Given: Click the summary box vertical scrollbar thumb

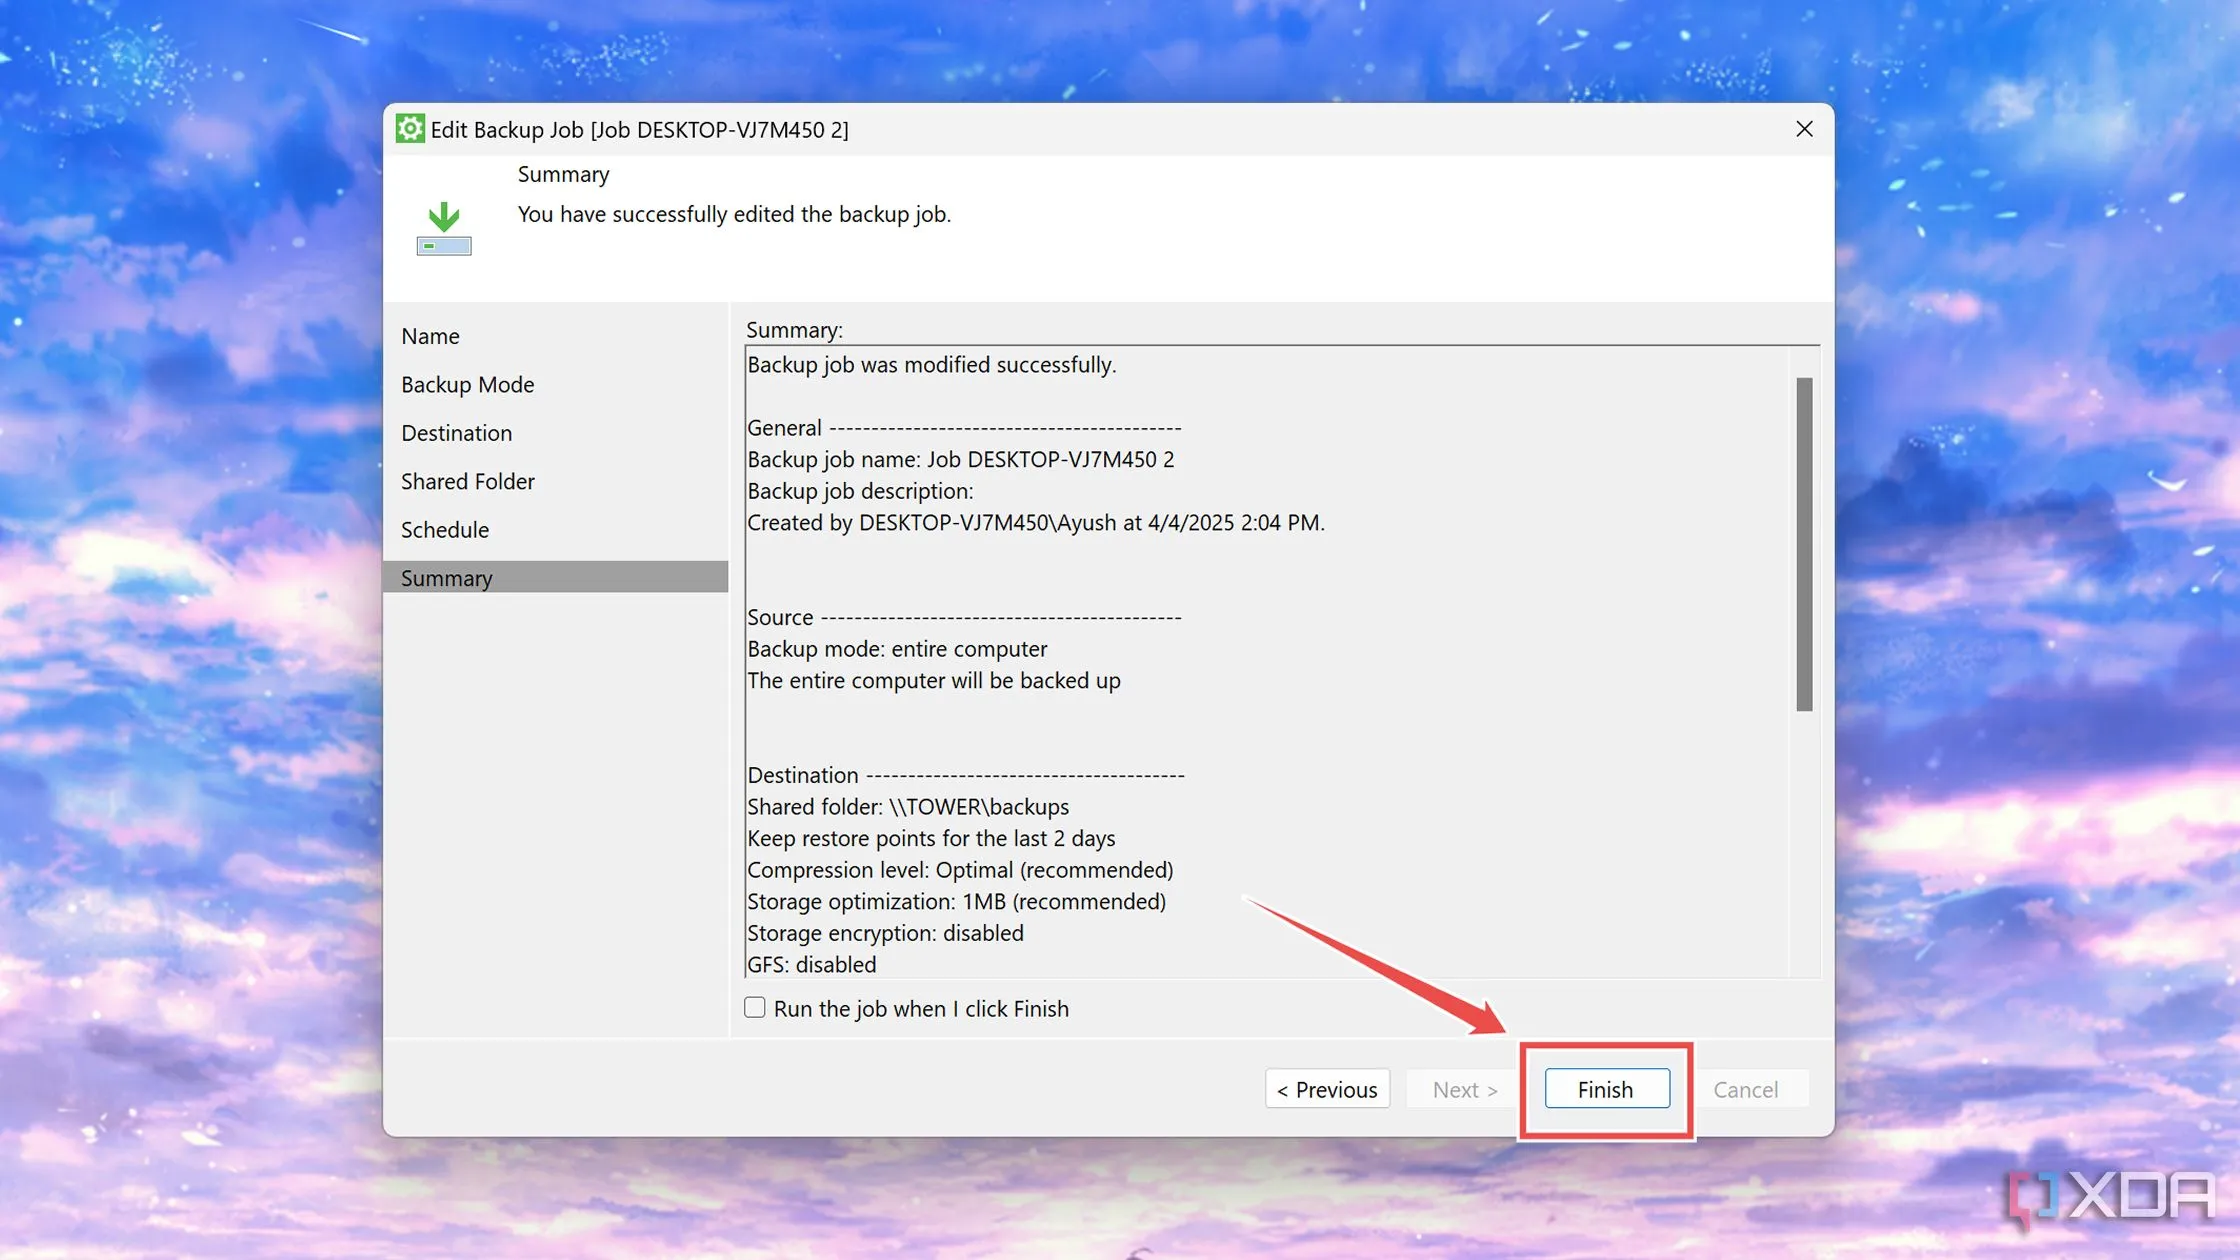Looking at the screenshot, I should point(1804,544).
